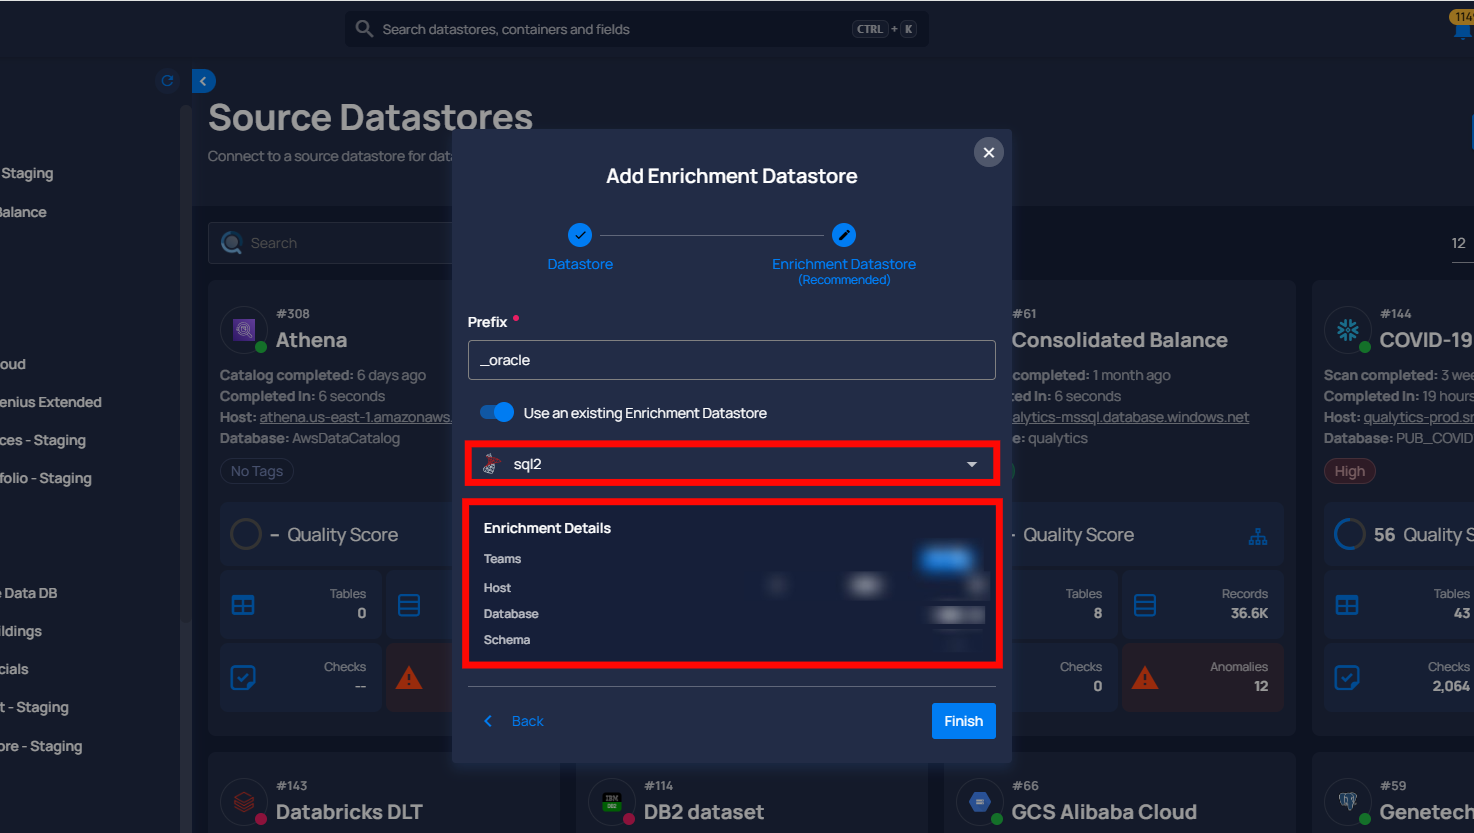1474x833 pixels.
Task: Open the athena.us-east-1.amazonaws host link
Action: tap(355, 417)
